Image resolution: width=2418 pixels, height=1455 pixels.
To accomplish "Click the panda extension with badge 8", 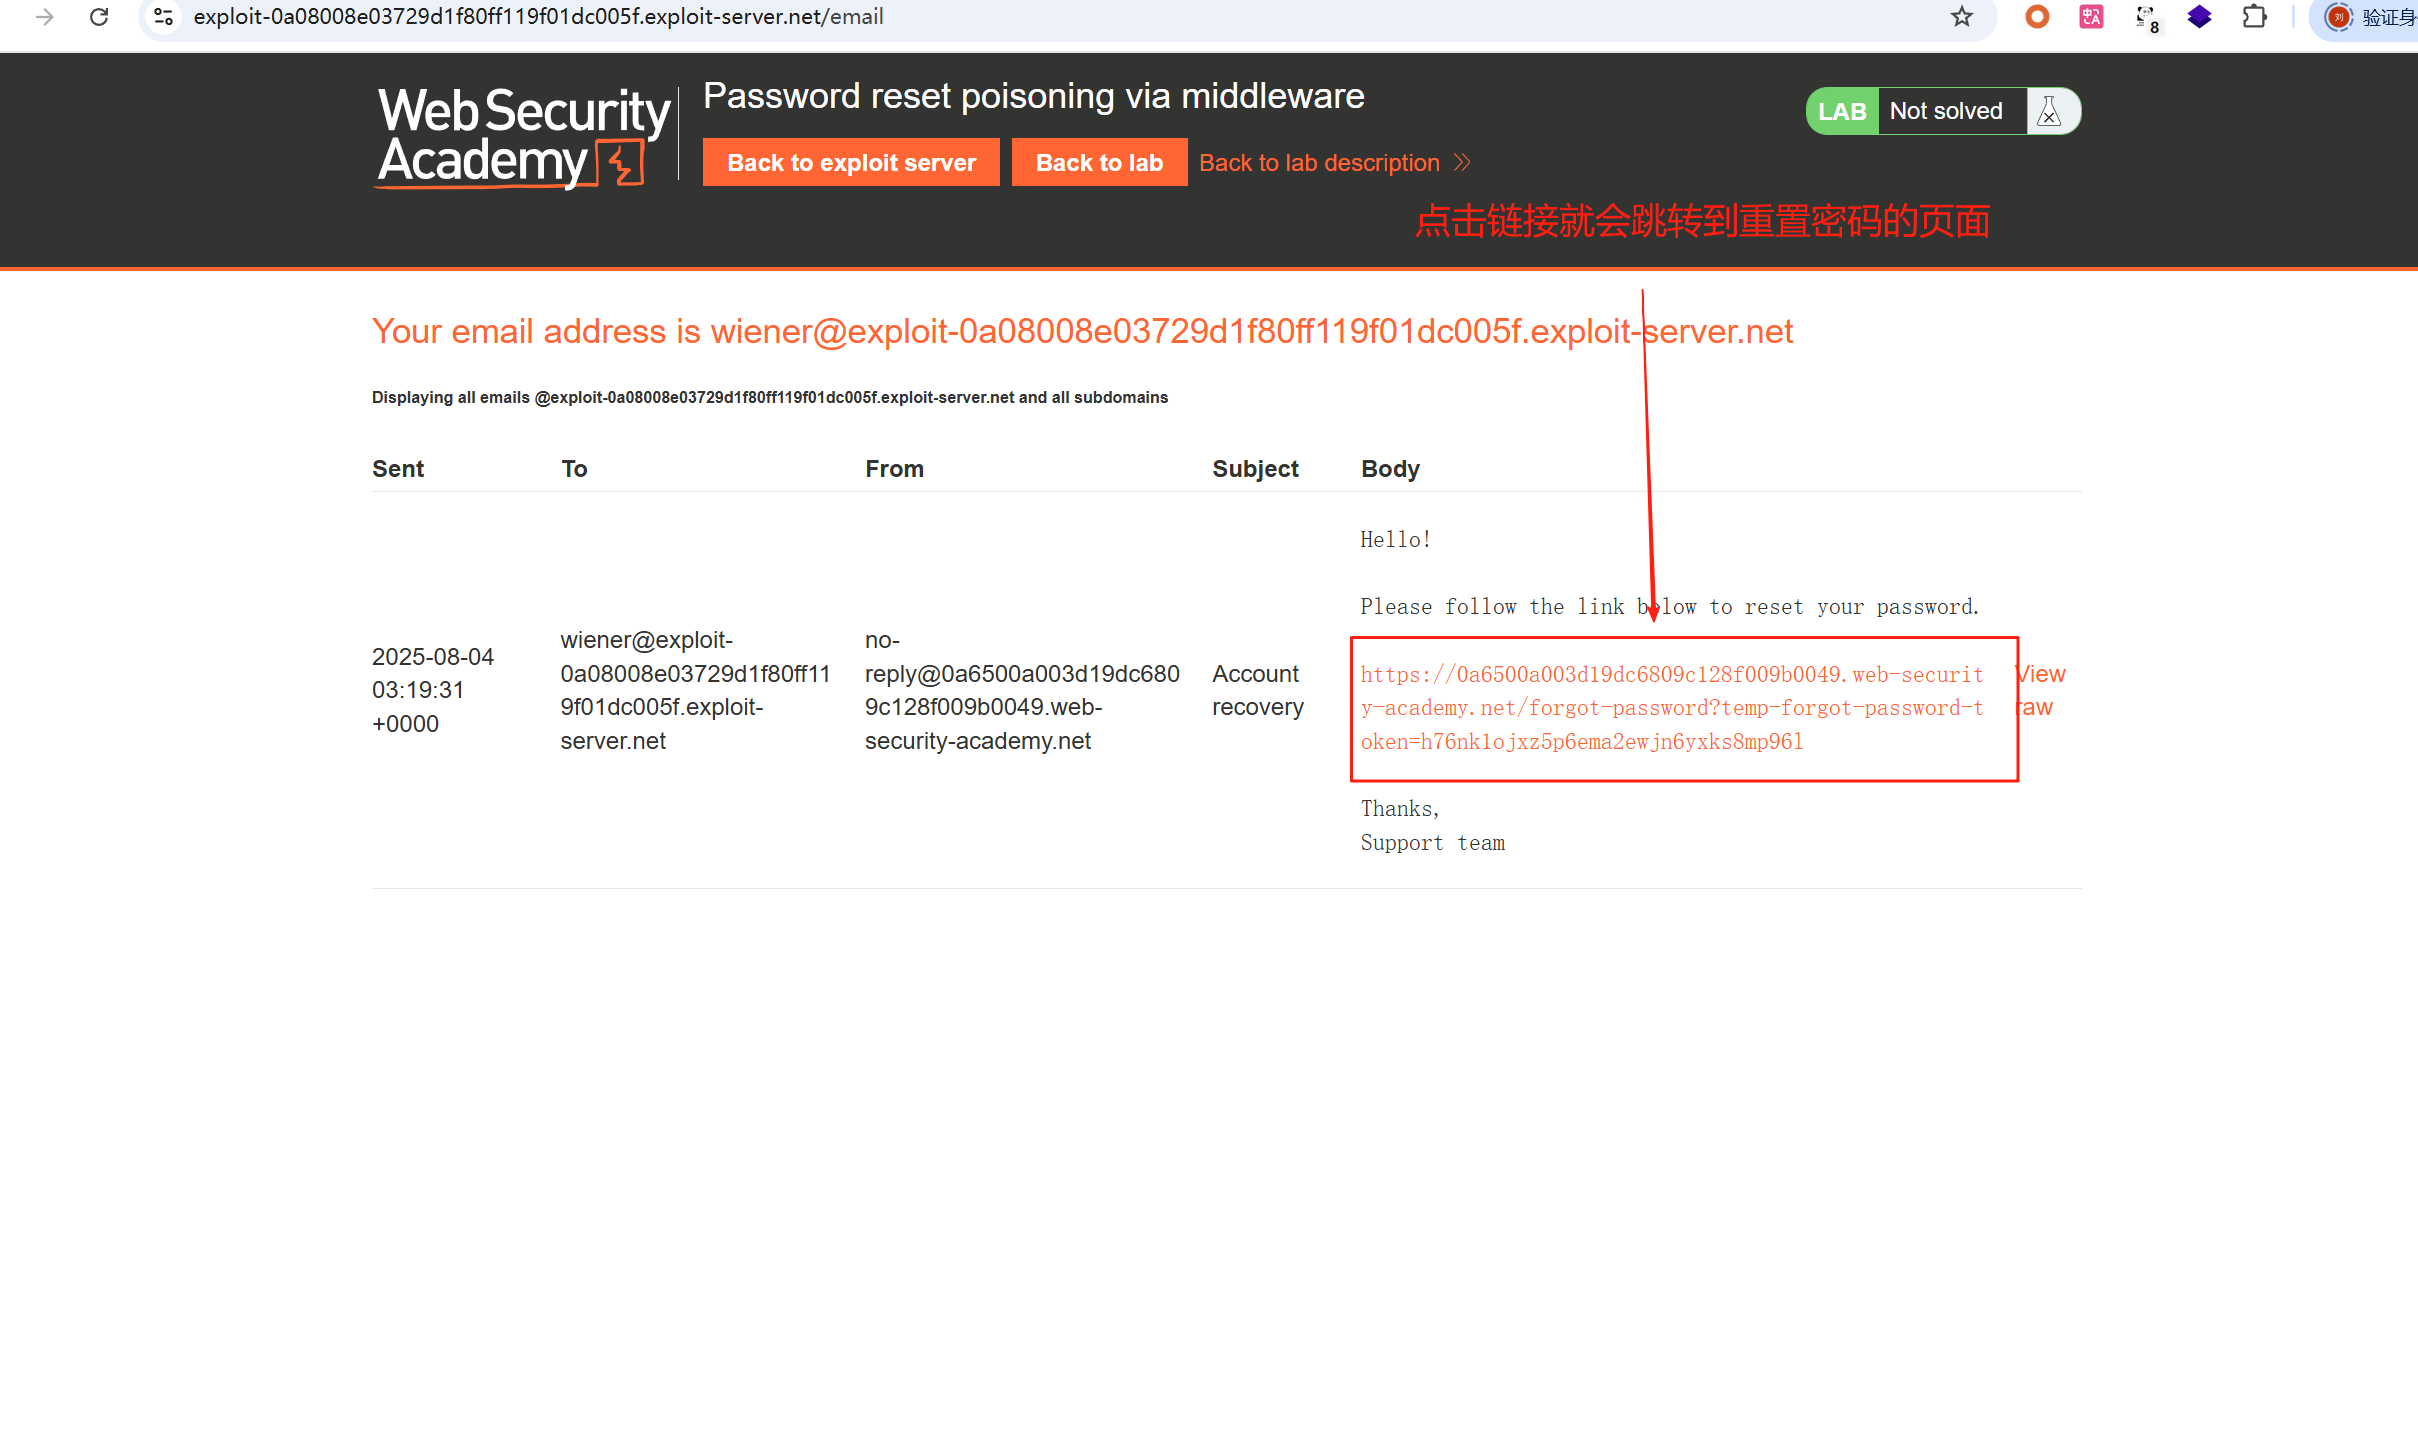I will pos(2146,17).
